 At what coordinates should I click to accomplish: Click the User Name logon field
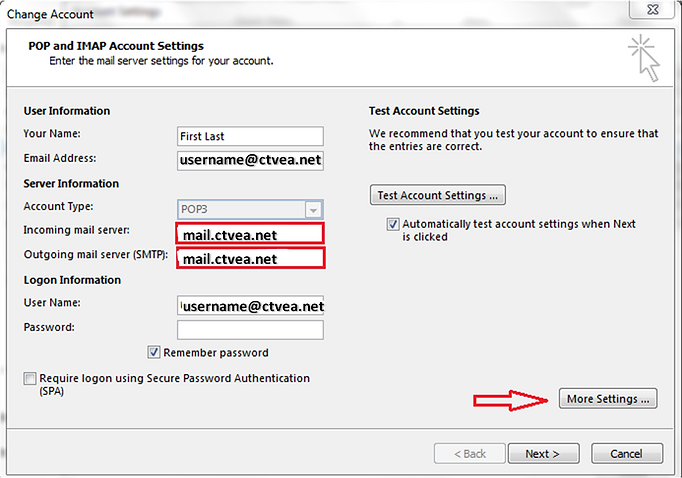coord(250,305)
